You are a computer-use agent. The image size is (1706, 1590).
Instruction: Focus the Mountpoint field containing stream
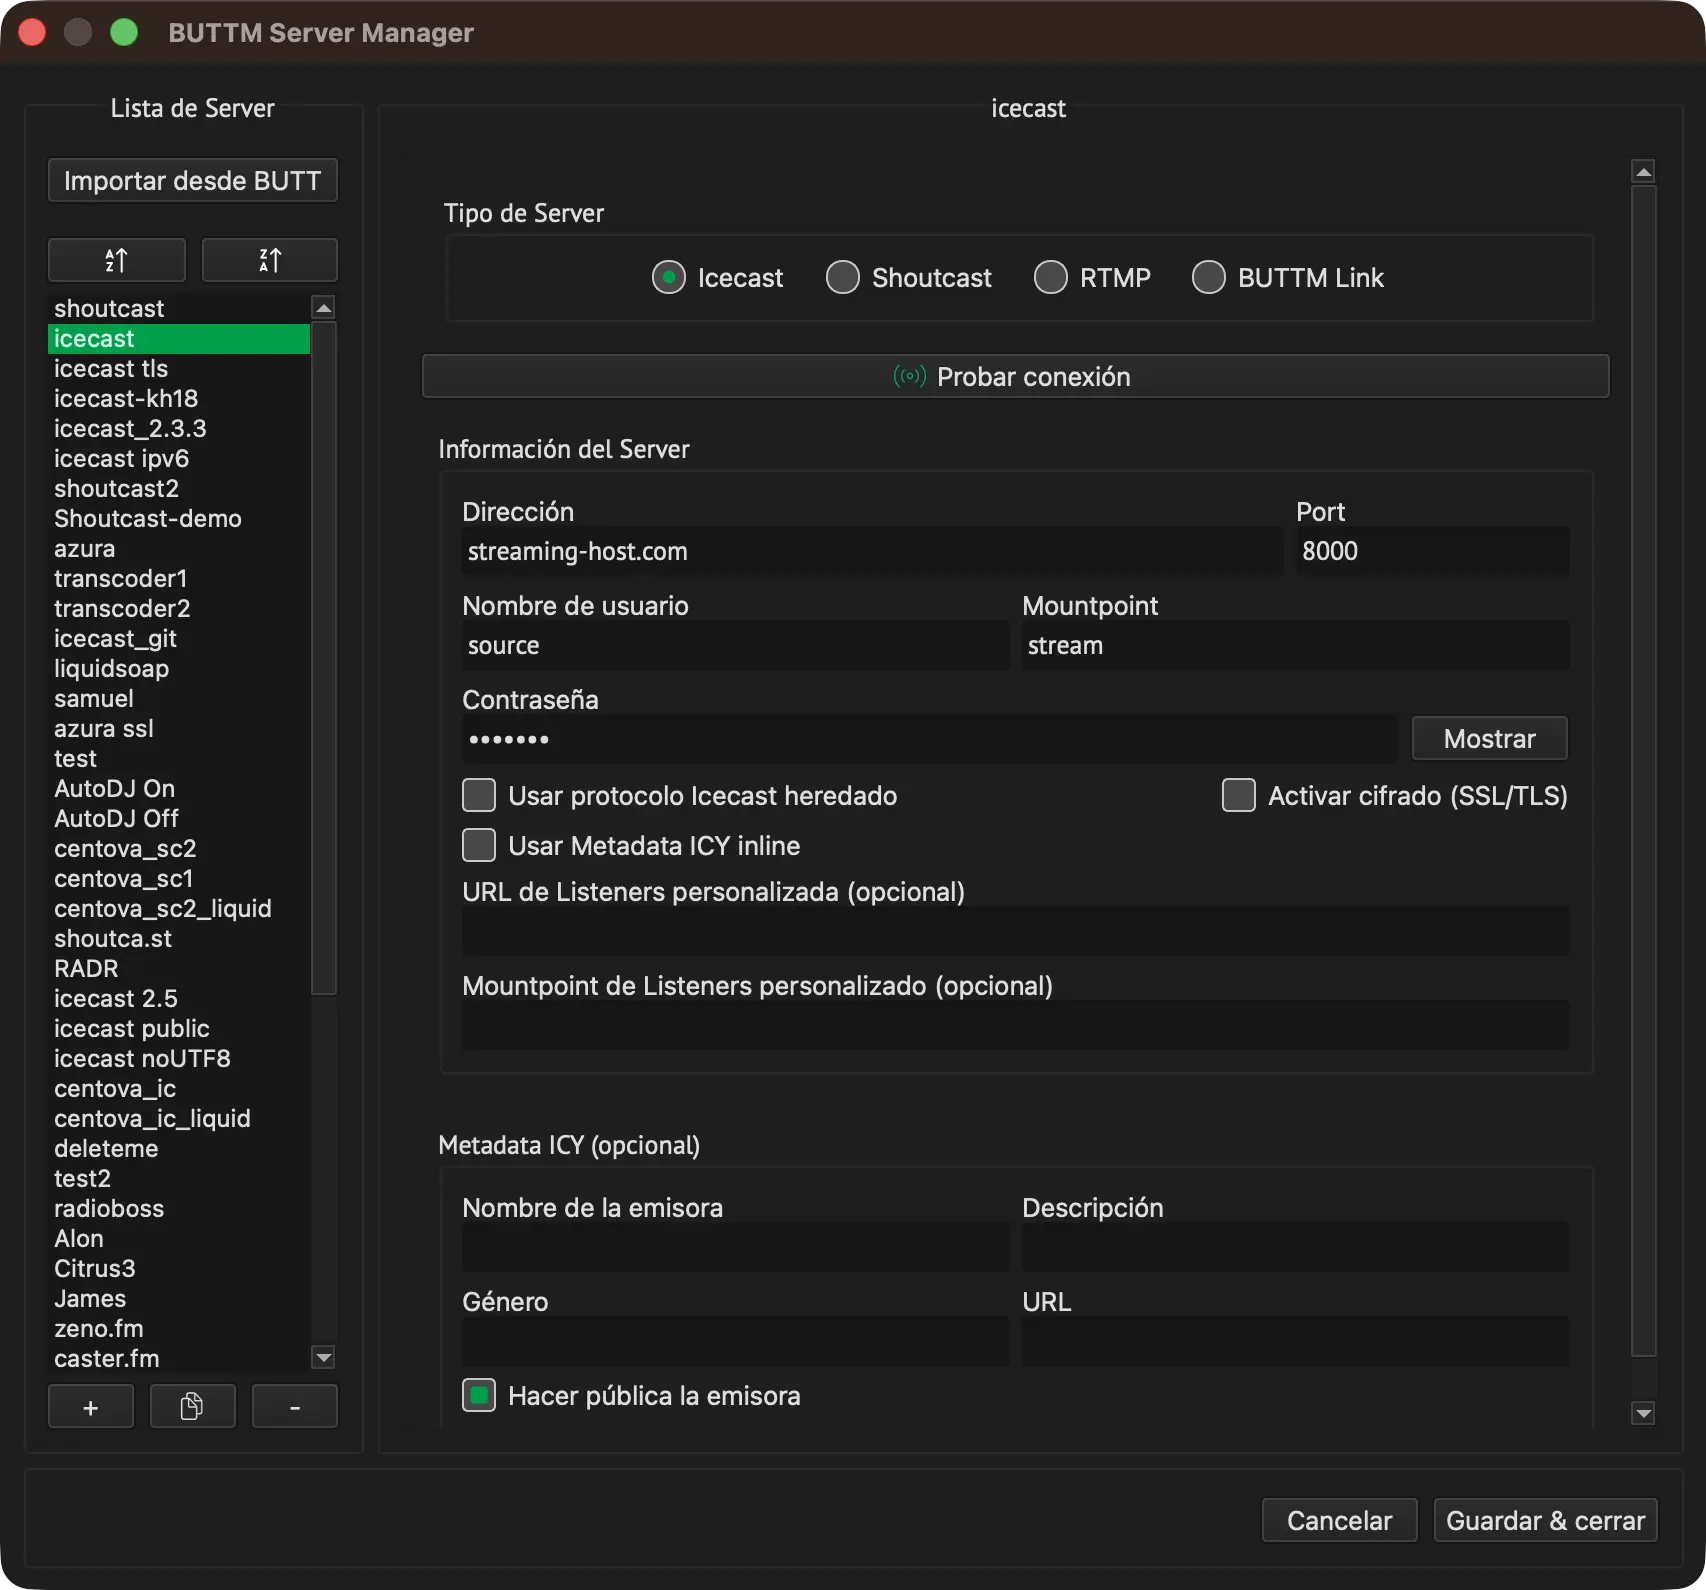[1295, 645]
